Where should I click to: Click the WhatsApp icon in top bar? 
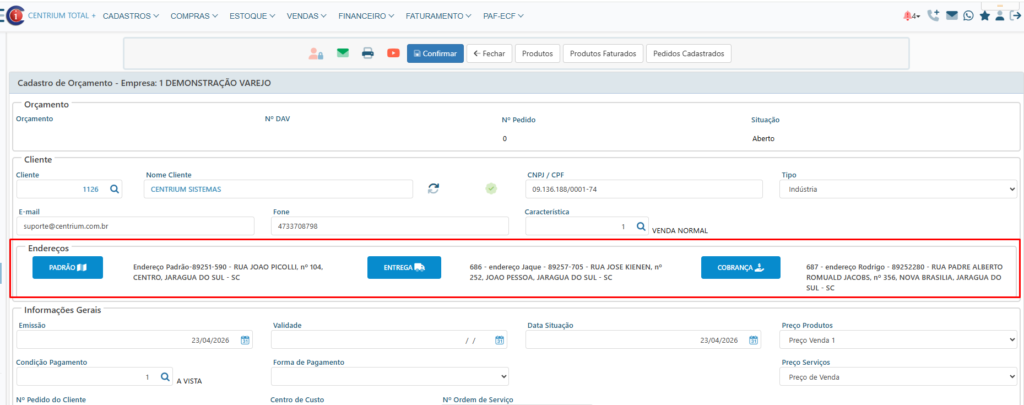tap(968, 16)
